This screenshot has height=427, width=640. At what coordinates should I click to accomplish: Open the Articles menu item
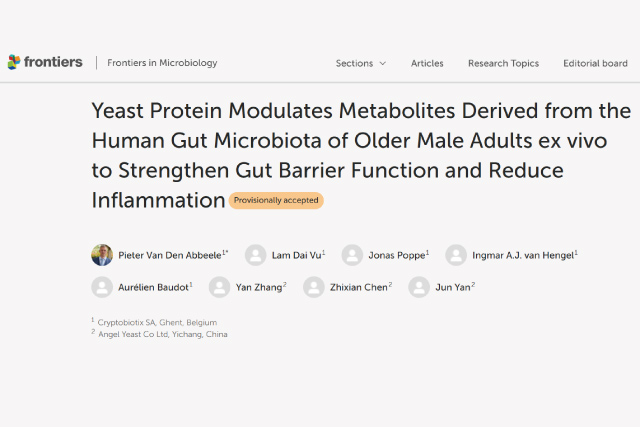pyautogui.click(x=427, y=63)
